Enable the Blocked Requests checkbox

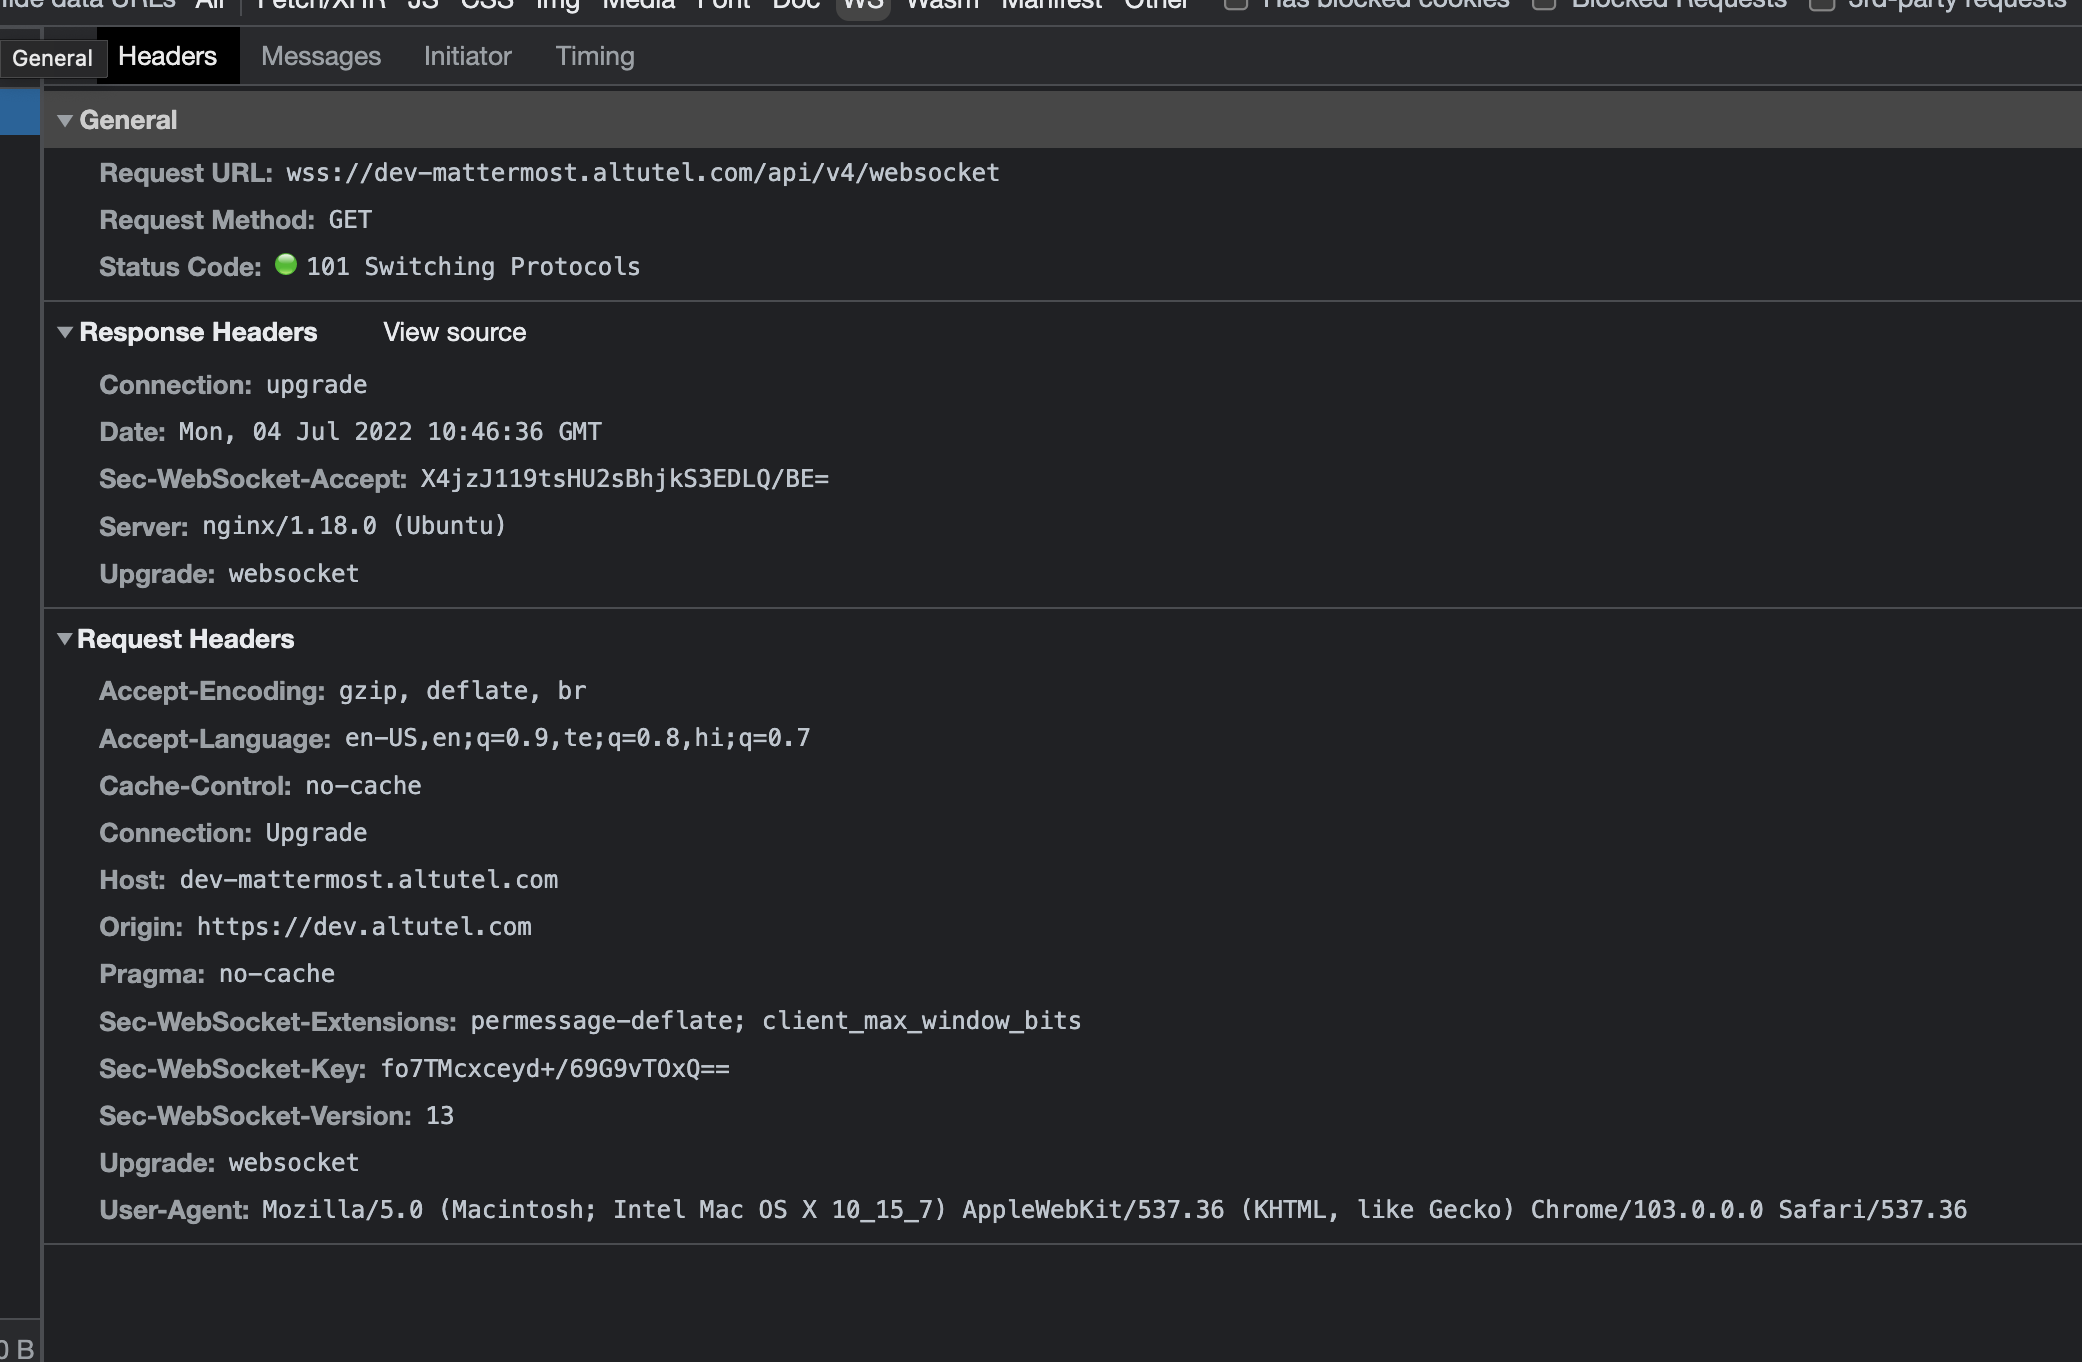(x=1543, y=4)
